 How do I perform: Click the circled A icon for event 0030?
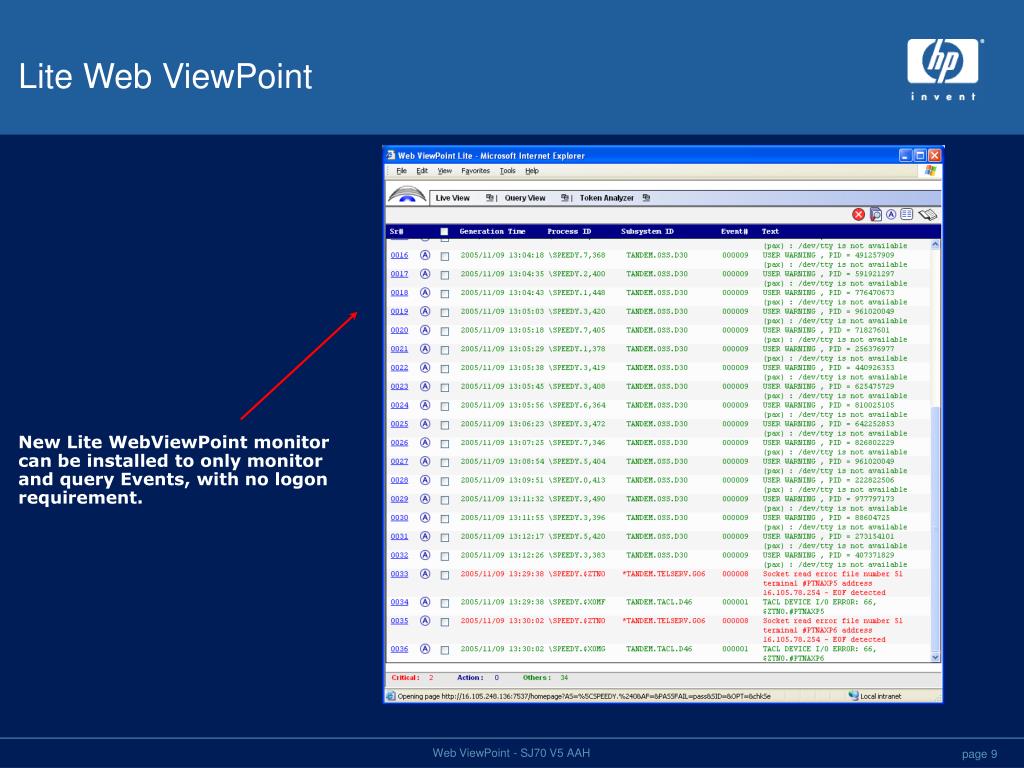(x=425, y=518)
